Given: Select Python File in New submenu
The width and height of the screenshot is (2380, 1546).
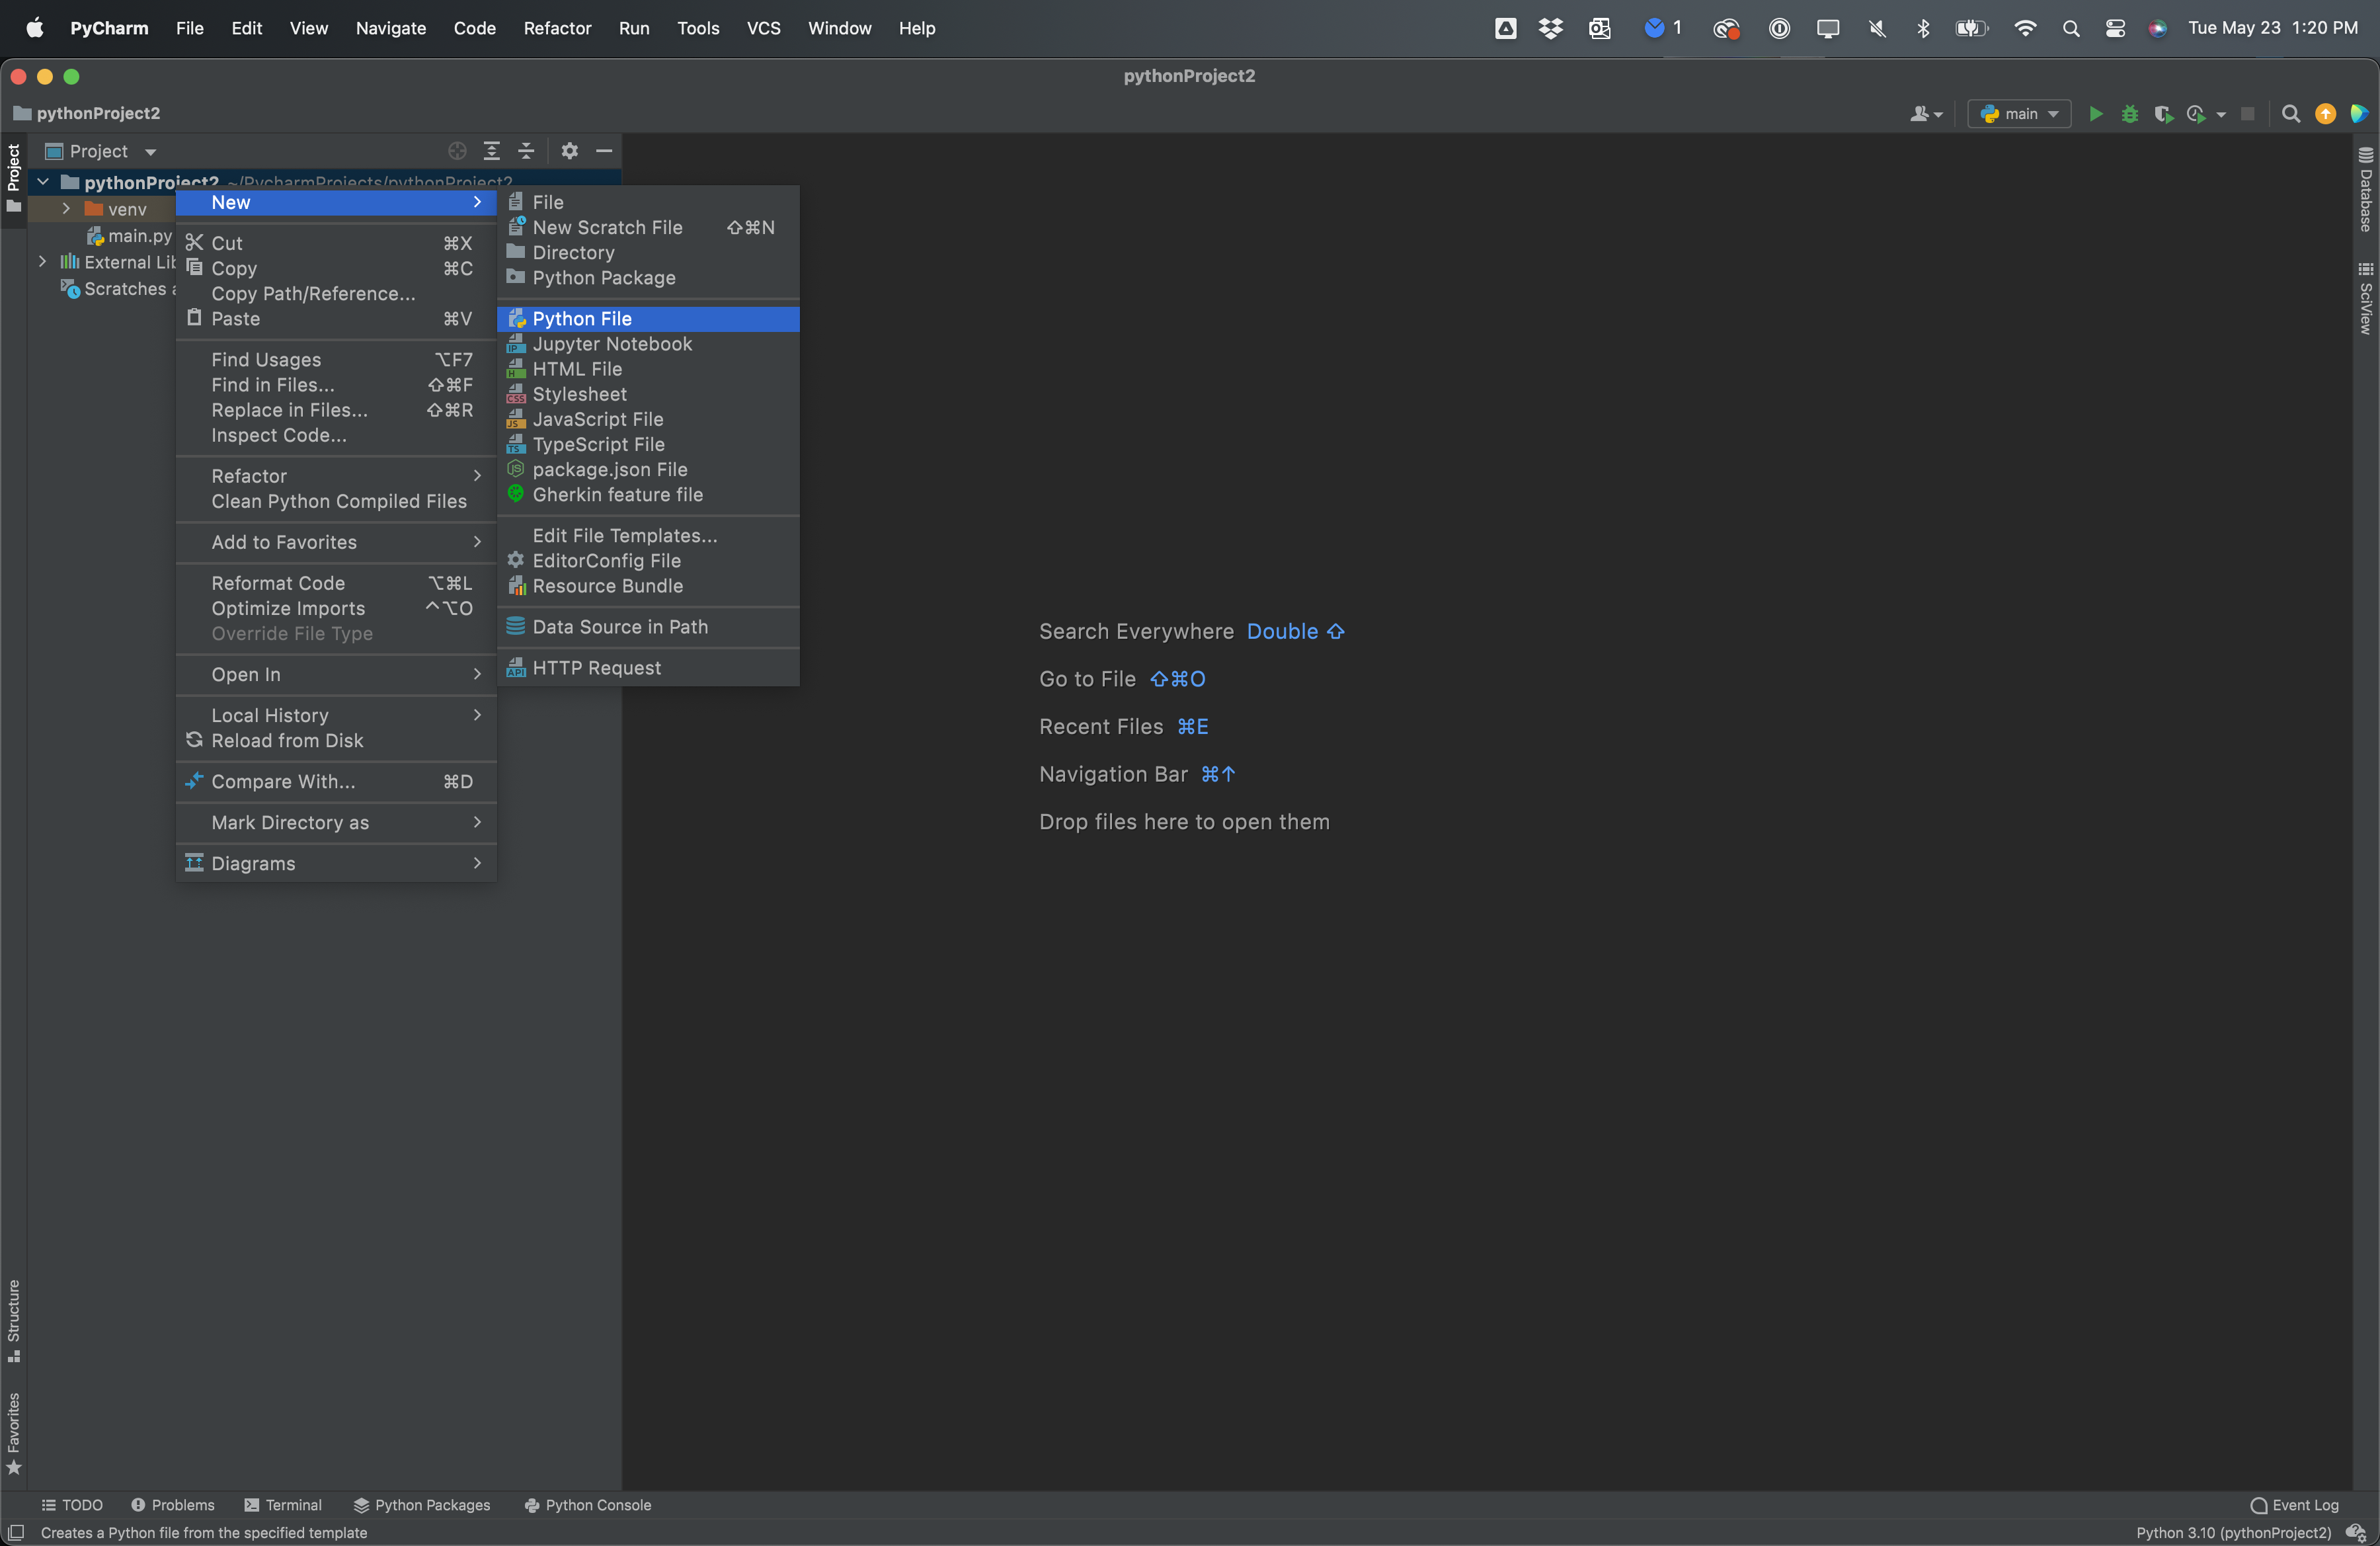Looking at the screenshot, I should 648,319.
